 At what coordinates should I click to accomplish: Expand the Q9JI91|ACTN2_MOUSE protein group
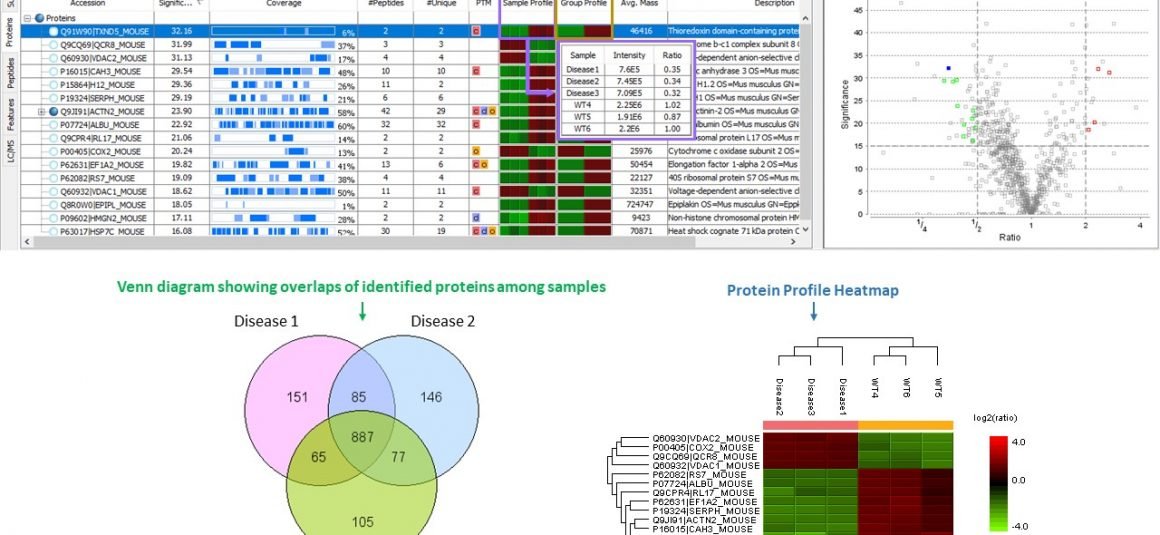pyautogui.click(x=41, y=112)
